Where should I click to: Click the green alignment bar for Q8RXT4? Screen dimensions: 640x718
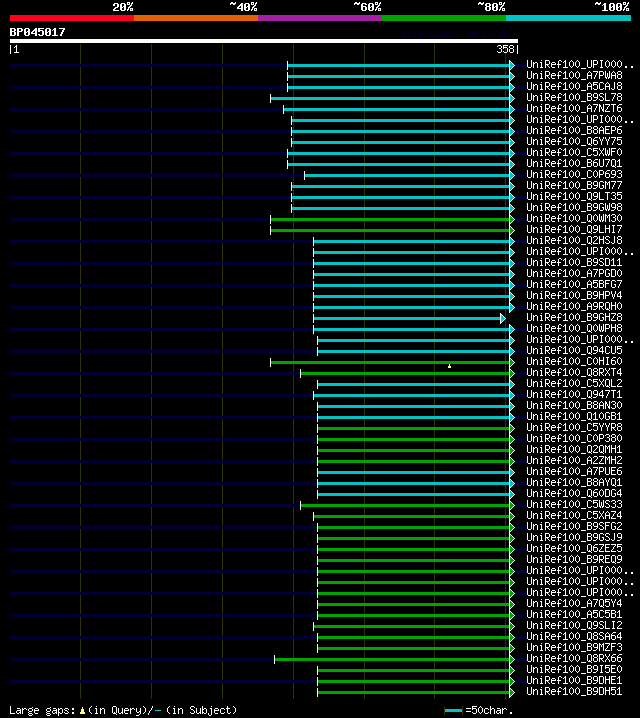click(x=407, y=373)
